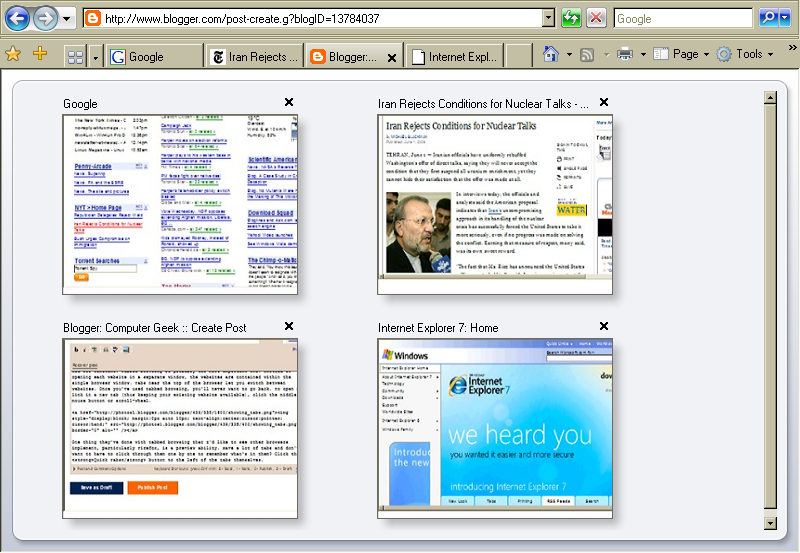Click the Home toolbar icon
This screenshot has width=800, height=553.
(x=551, y=54)
